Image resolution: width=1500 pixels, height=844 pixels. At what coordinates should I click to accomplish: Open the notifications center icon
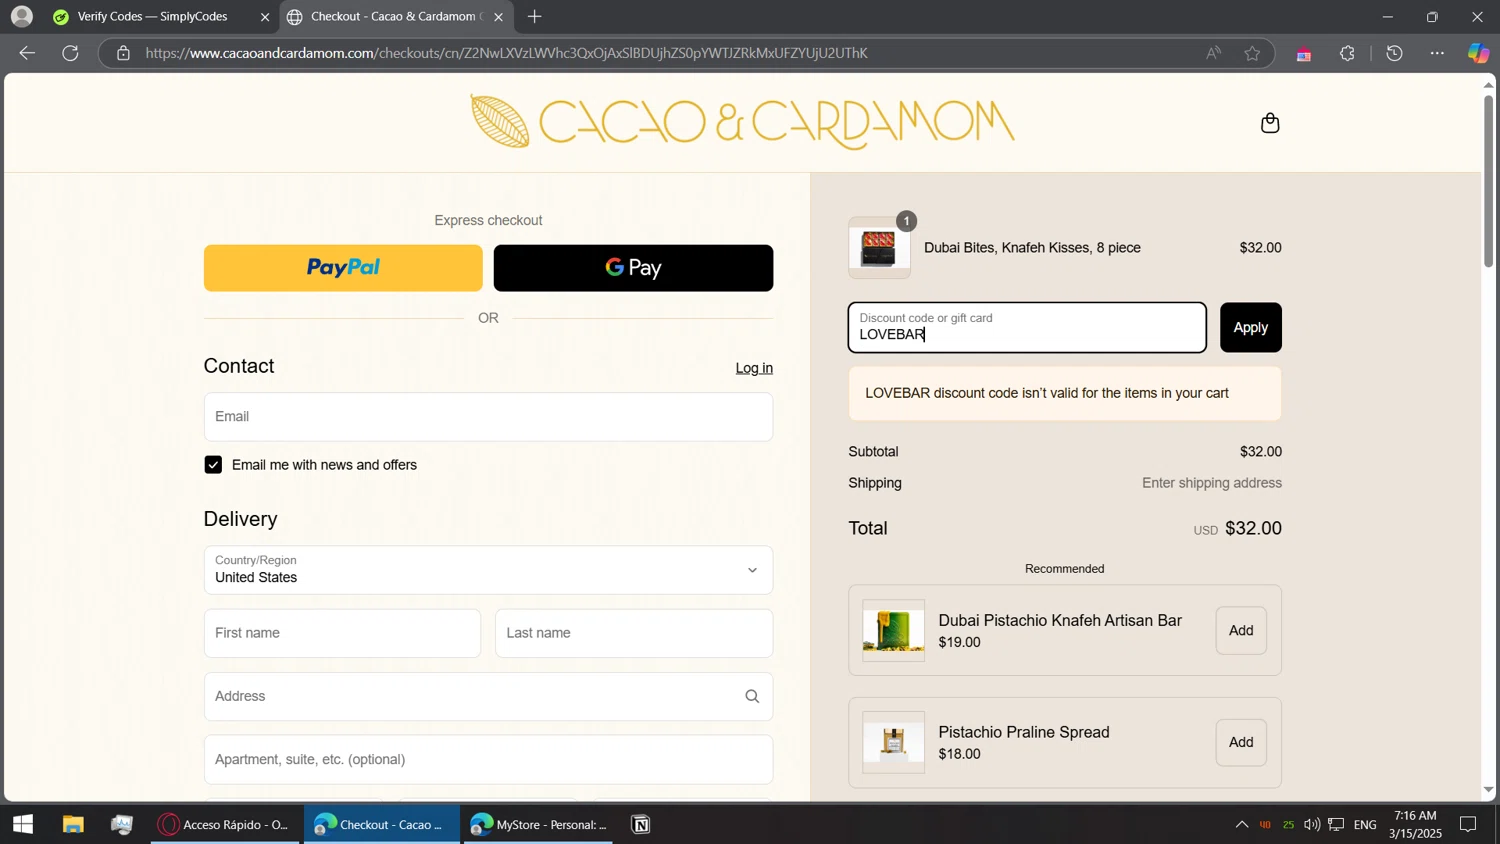(x=1468, y=825)
